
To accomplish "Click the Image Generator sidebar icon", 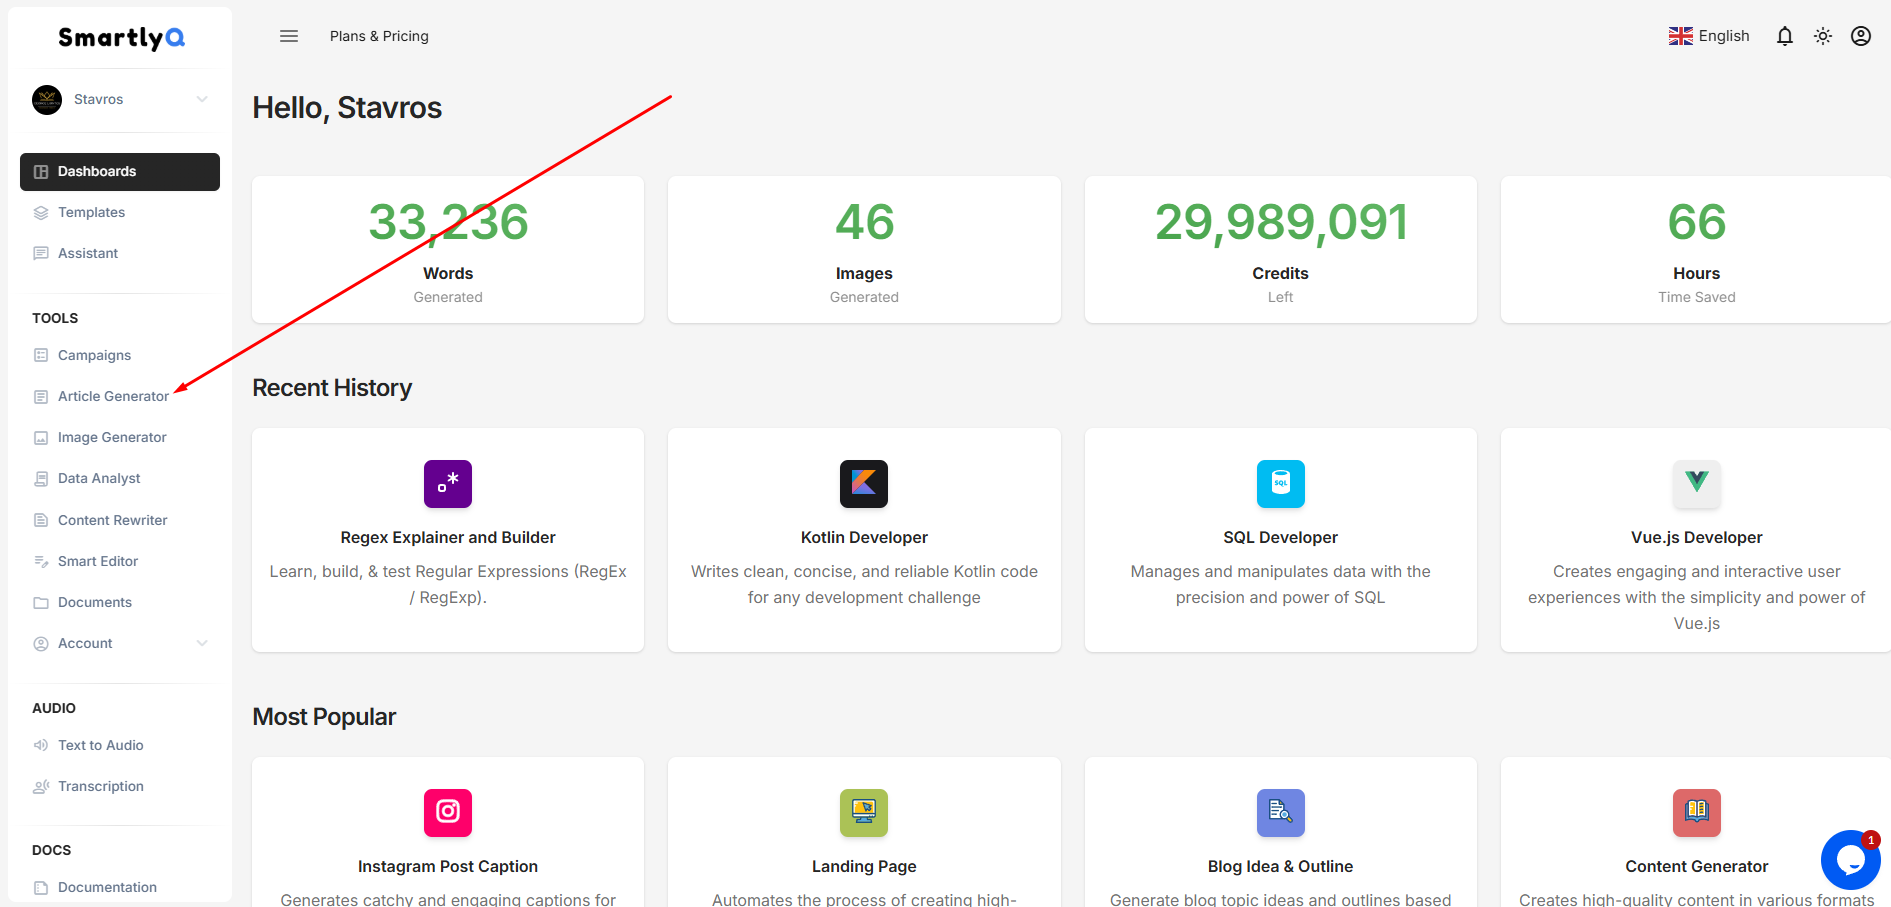I will pos(41,438).
